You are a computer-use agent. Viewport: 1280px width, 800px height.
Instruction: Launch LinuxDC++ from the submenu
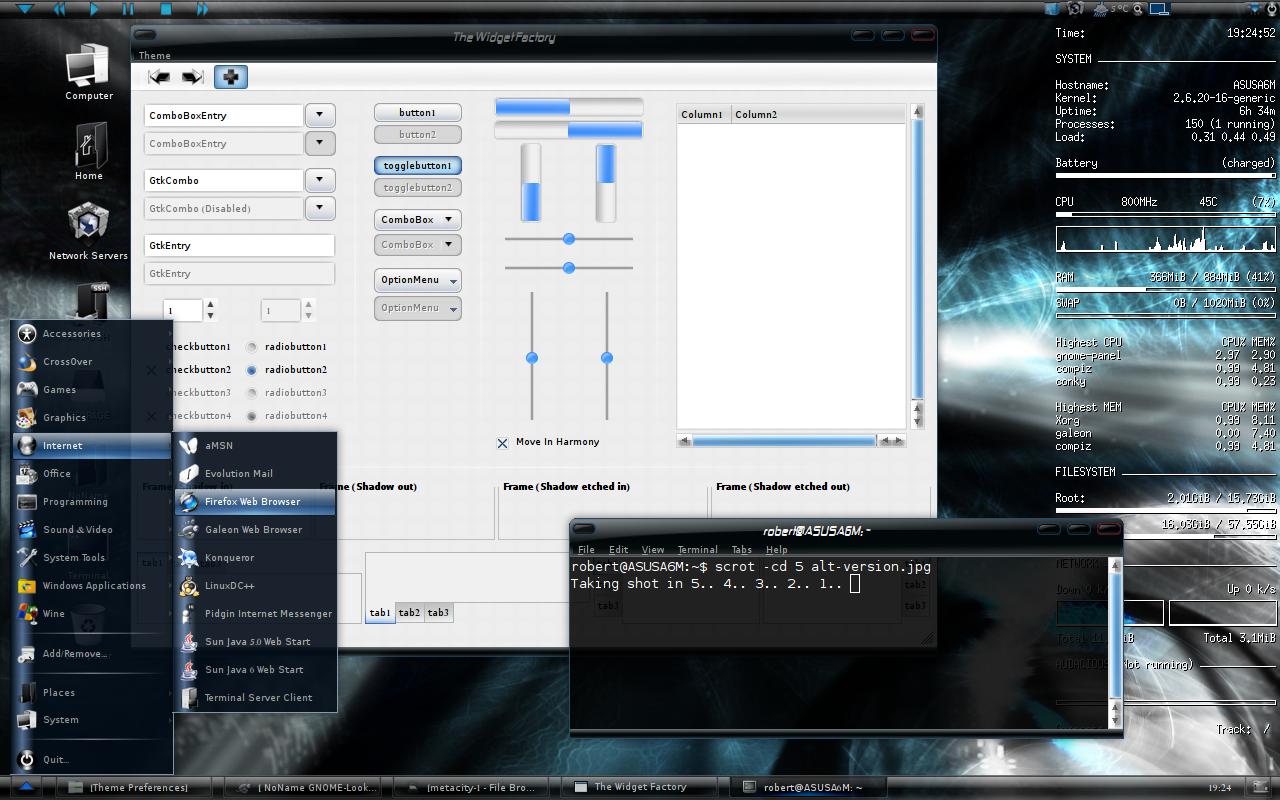coord(256,585)
